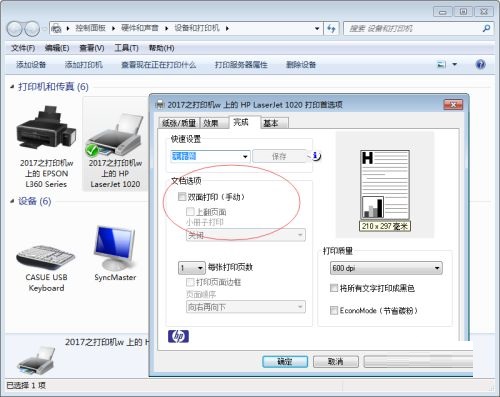The image size is (500, 397).
Task: Open the 帮助(H) menu
Action: (161, 48)
